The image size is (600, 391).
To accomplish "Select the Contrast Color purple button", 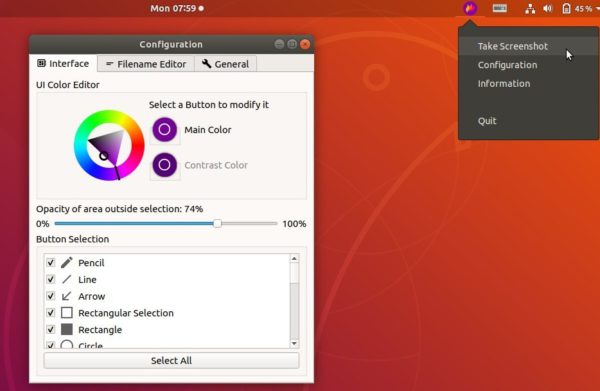I will pos(165,165).
